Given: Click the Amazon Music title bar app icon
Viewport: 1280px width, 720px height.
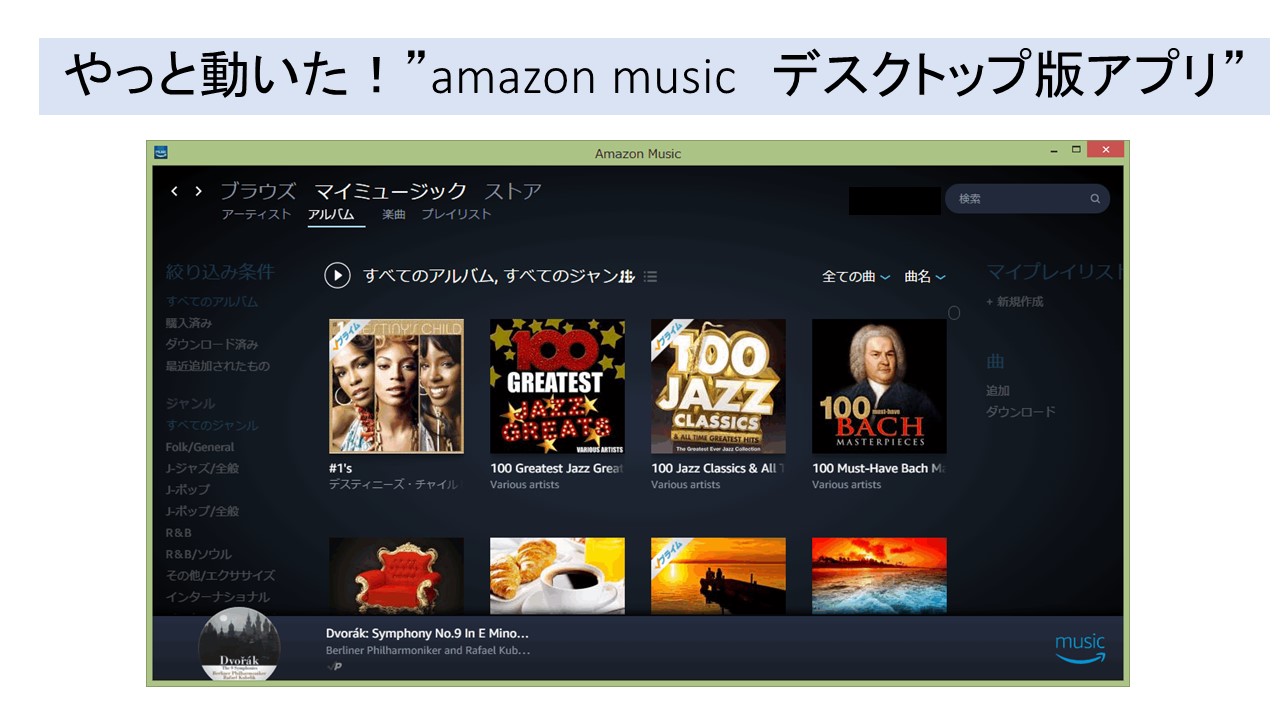Looking at the screenshot, I should pos(161,152).
